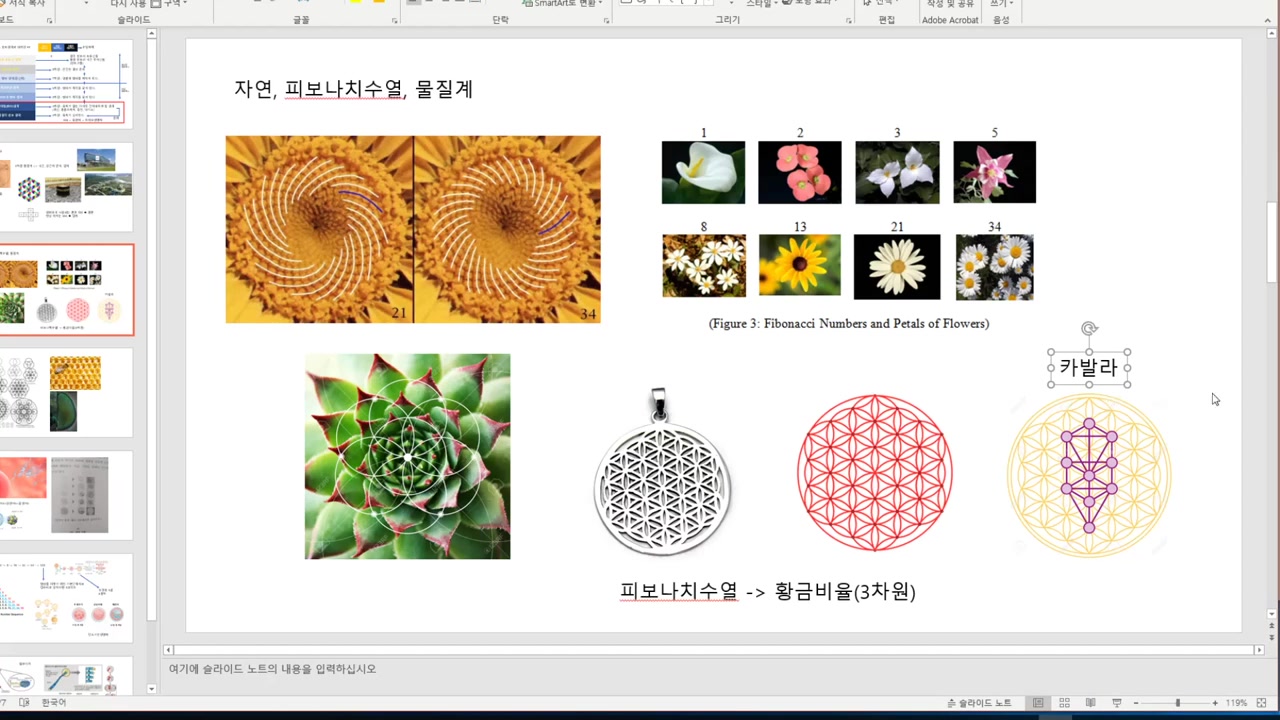Select thumbnail with flow diagram
1280x720 pixels.
(66, 599)
